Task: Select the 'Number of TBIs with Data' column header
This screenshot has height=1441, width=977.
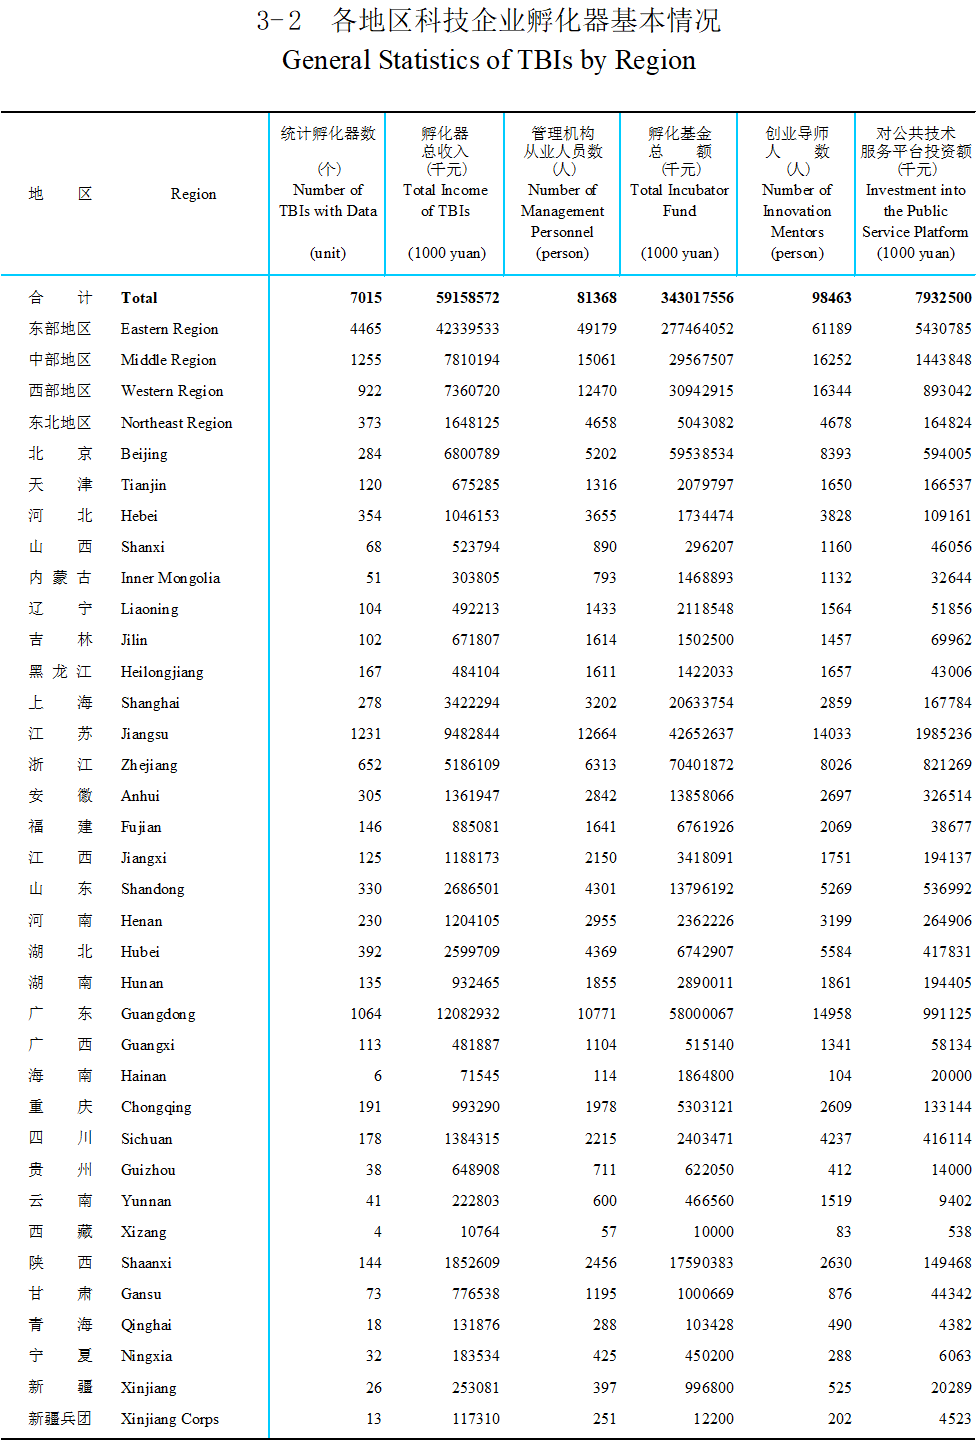Action: [x=328, y=200]
